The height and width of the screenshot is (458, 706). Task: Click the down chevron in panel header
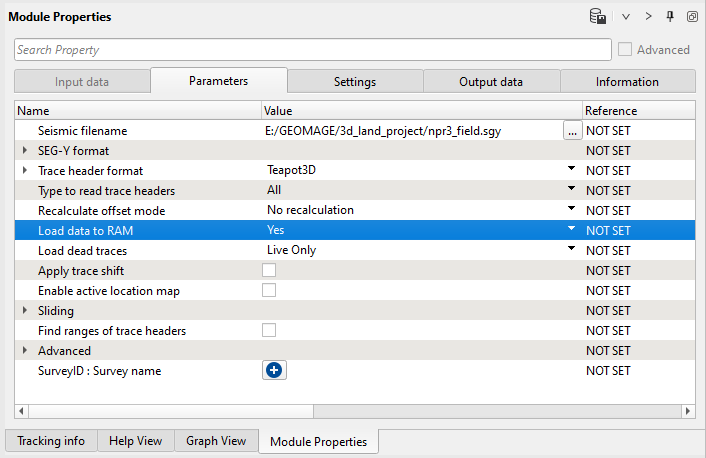[626, 17]
